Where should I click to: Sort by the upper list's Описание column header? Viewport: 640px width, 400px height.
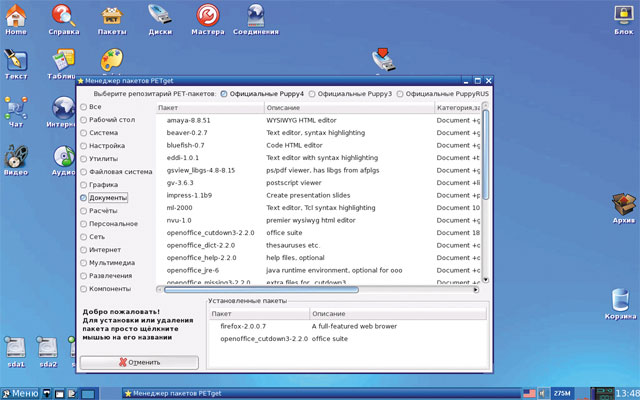coord(349,108)
